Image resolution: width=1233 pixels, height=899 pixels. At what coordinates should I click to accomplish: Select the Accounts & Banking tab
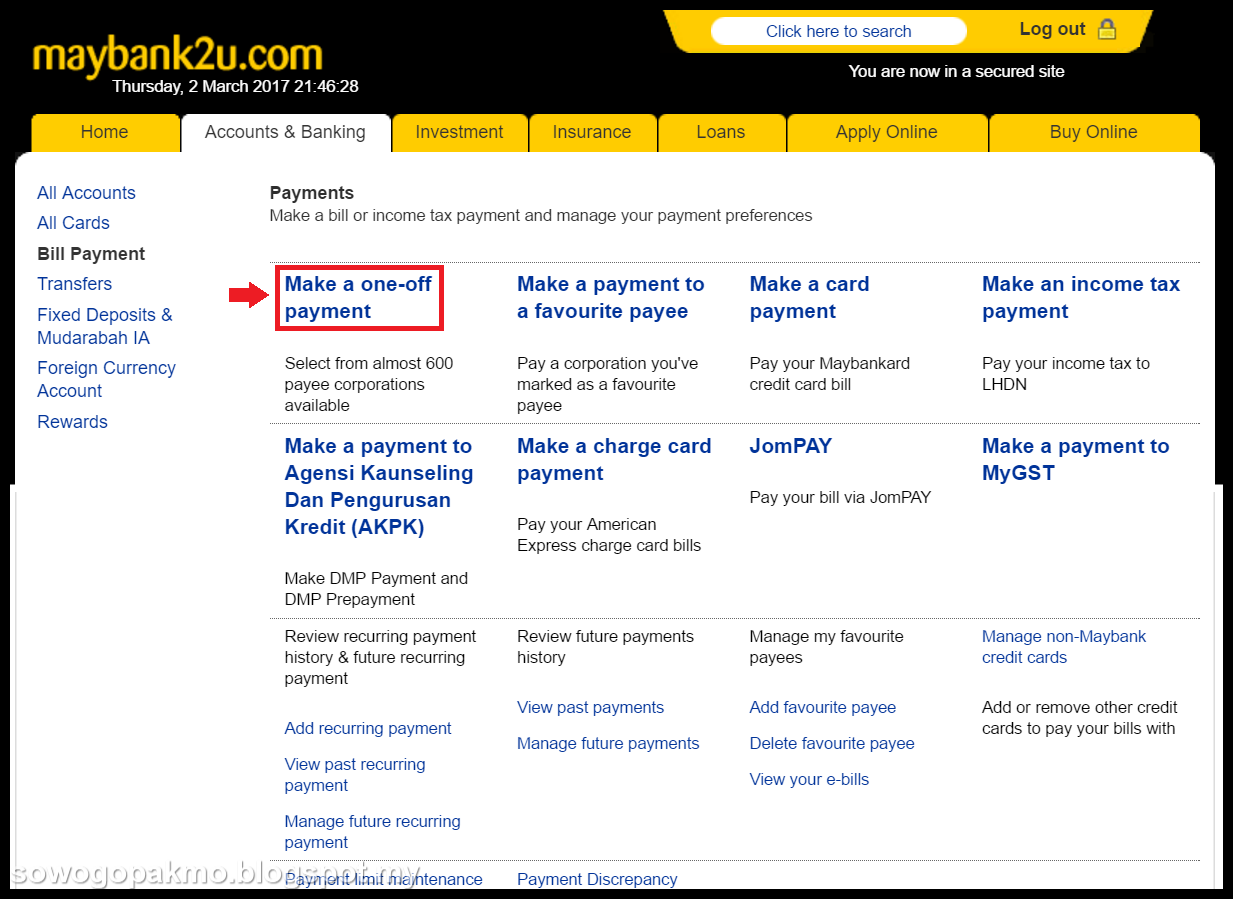[x=285, y=132]
